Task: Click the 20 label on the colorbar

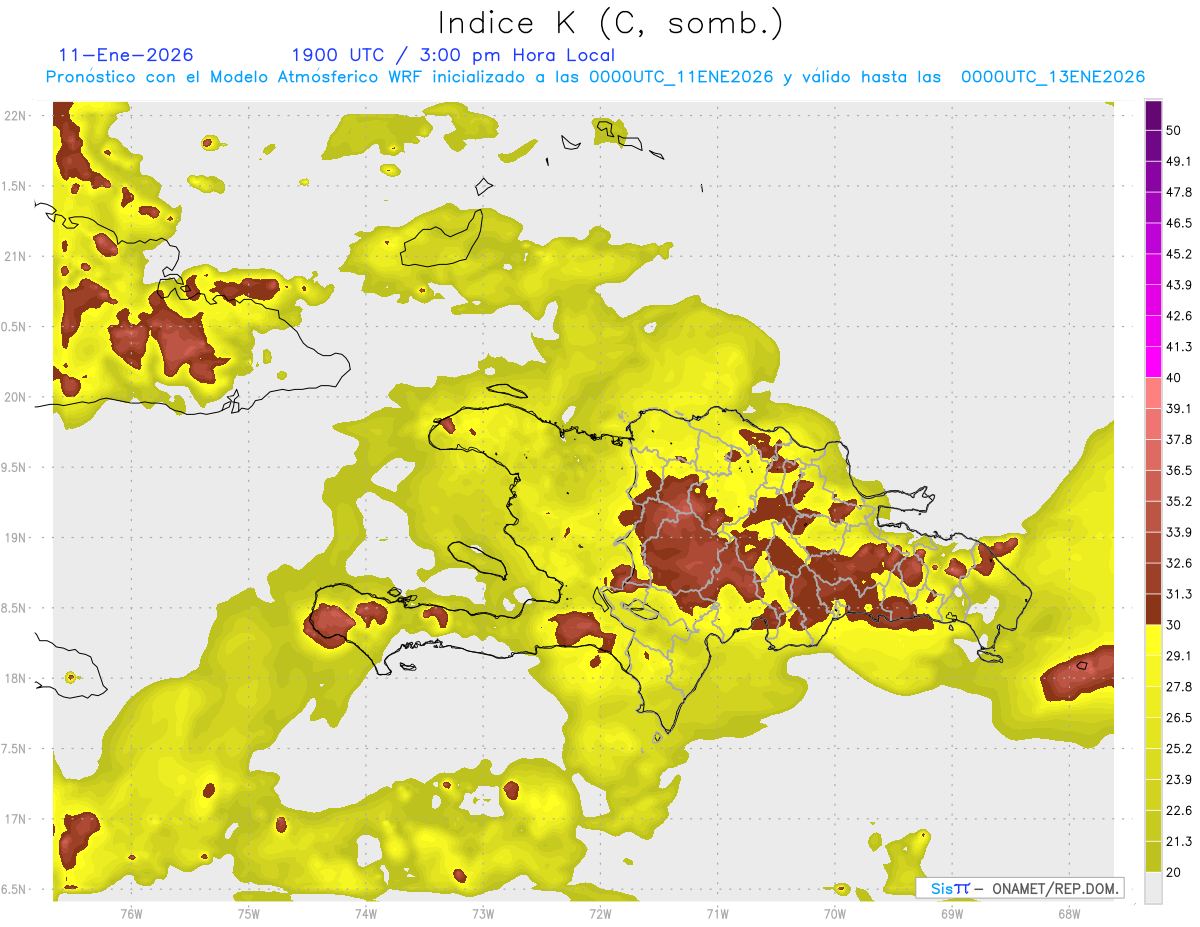Action: point(1173,872)
